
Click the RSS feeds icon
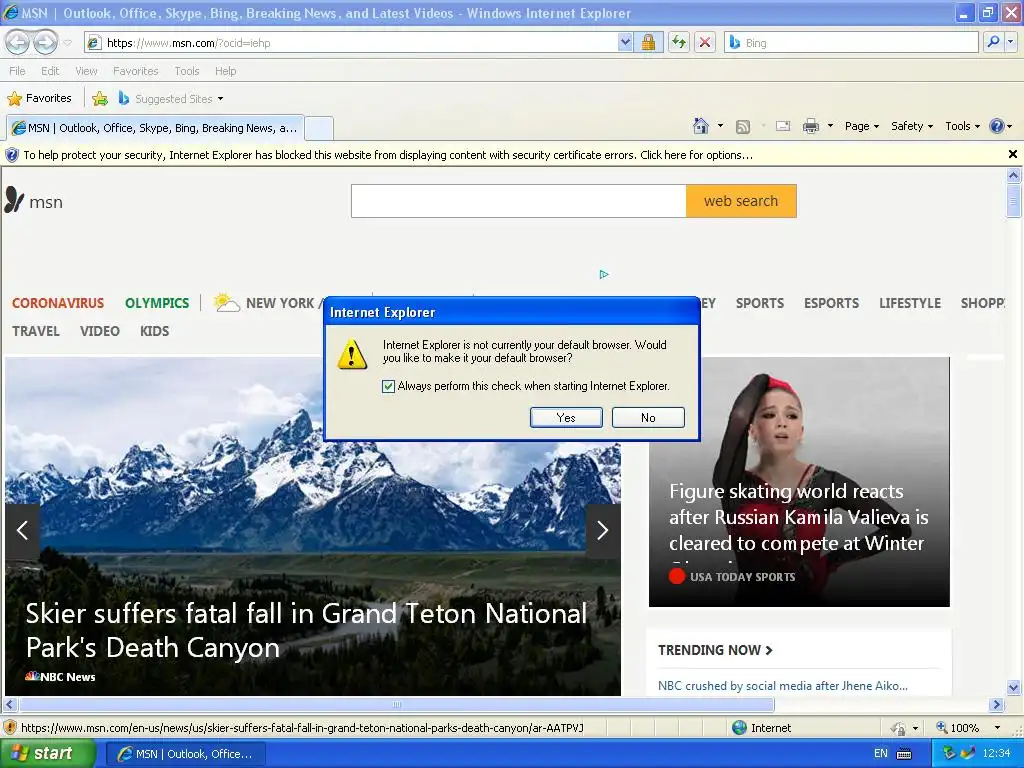click(743, 127)
